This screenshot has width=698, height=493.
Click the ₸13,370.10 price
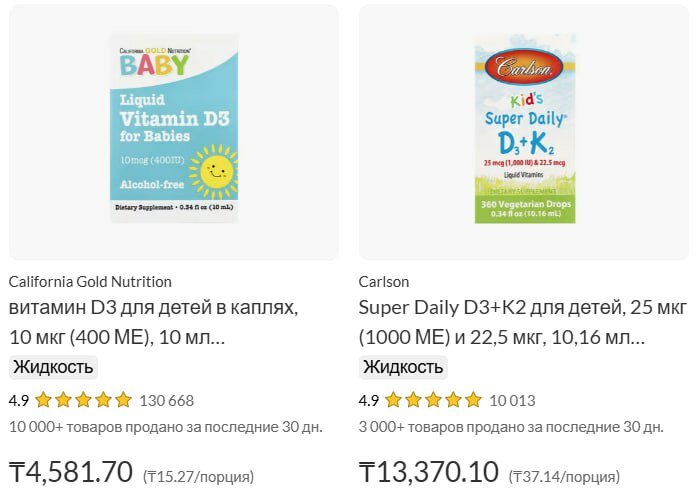[x=428, y=471]
